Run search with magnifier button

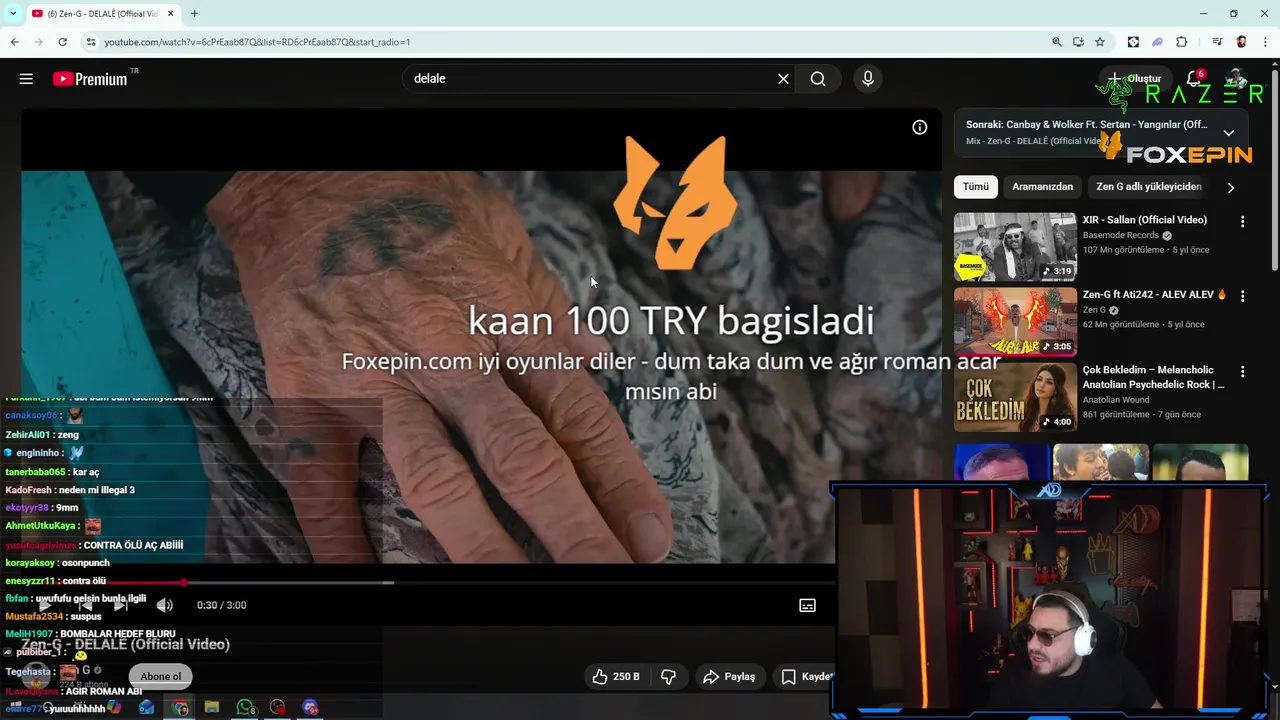pos(818,79)
